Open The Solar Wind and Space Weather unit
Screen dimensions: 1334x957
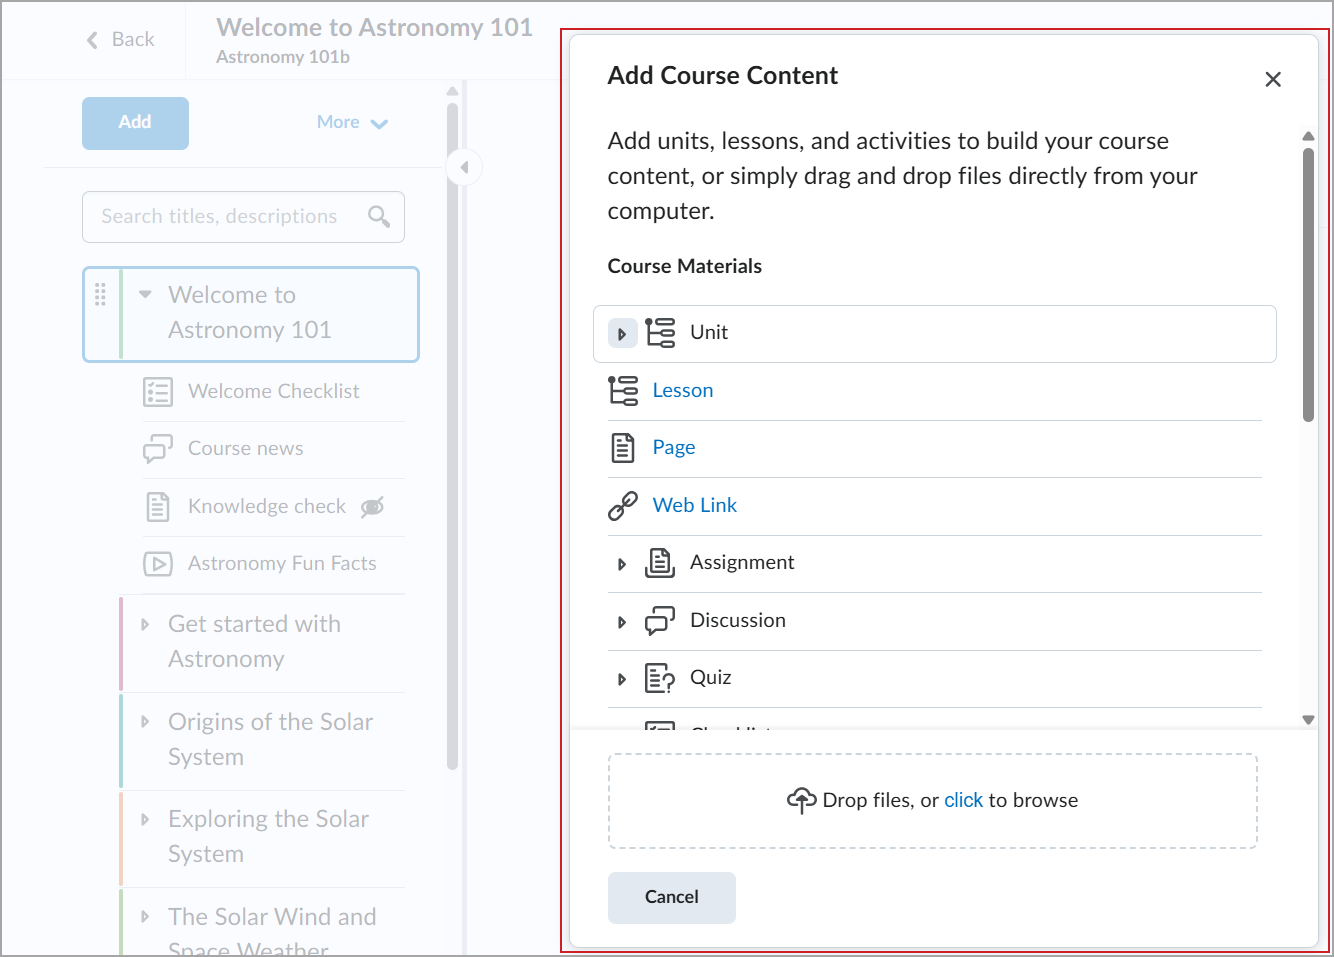tap(272, 932)
